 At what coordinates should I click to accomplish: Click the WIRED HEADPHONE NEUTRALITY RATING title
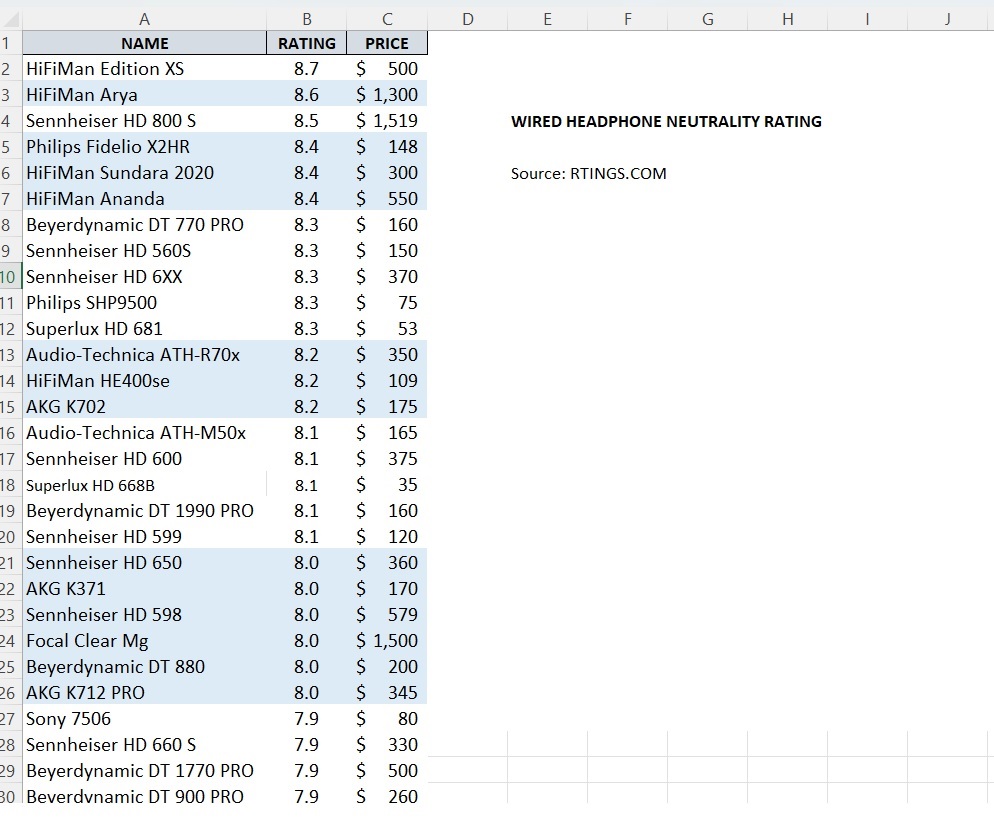pos(666,121)
